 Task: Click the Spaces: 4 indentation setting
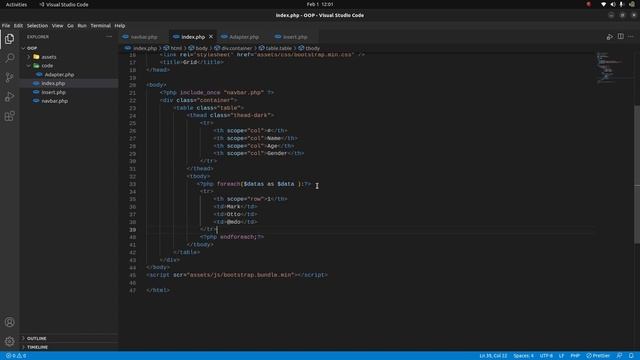click(x=523, y=356)
